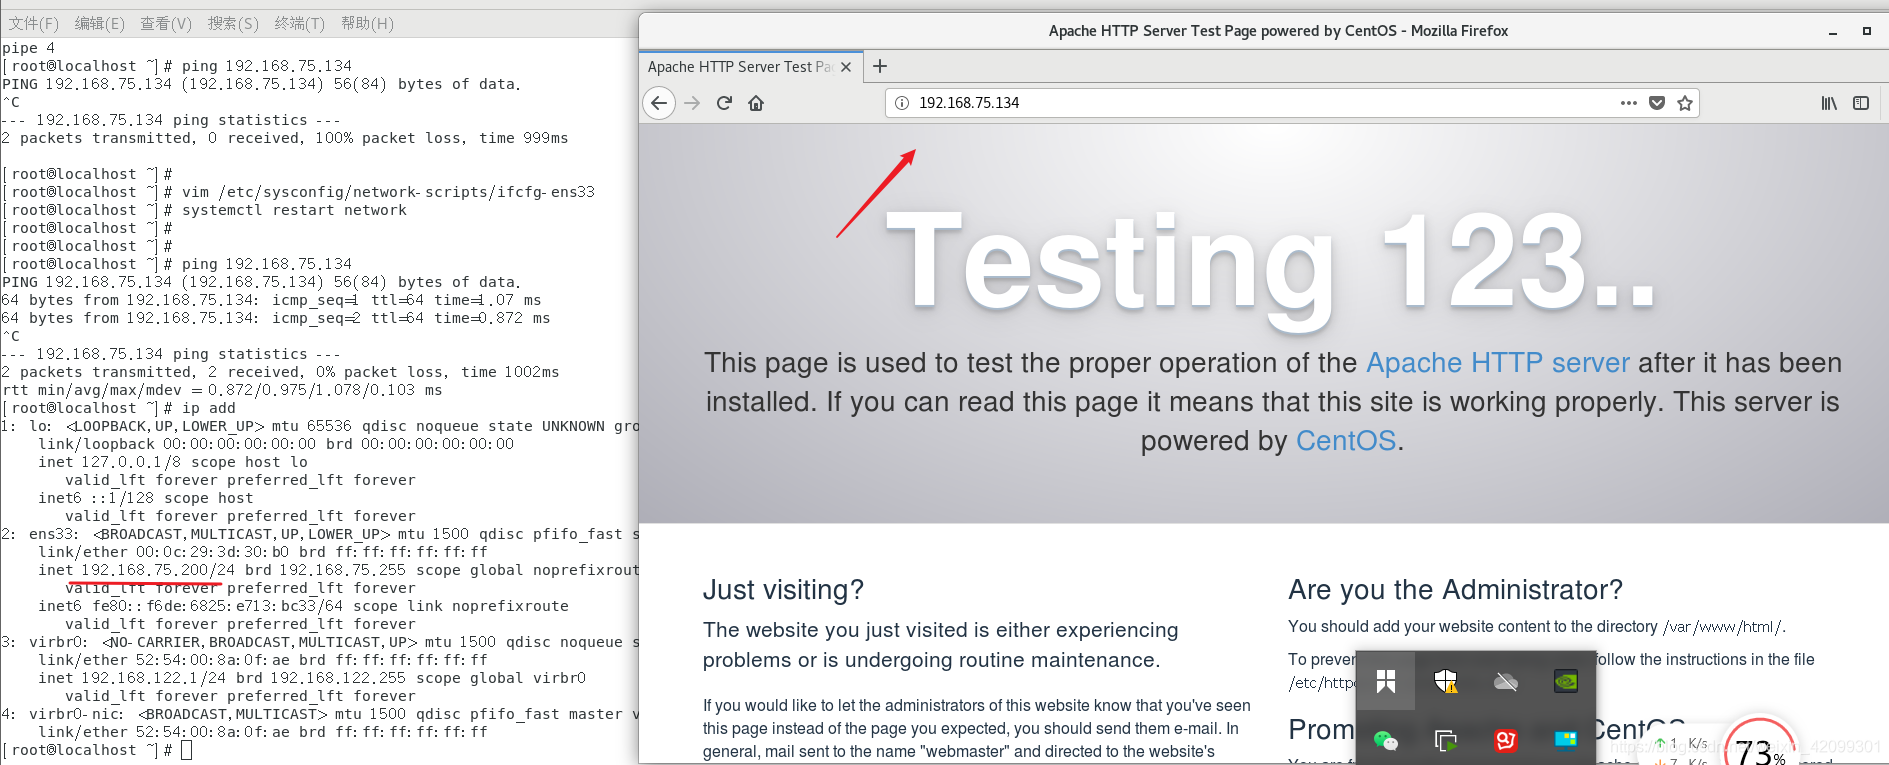1889x765 pixels.
Task: Click 'link/ether 00:0c:29:3d:30:b0' terminal line
Action: (263, 552)
